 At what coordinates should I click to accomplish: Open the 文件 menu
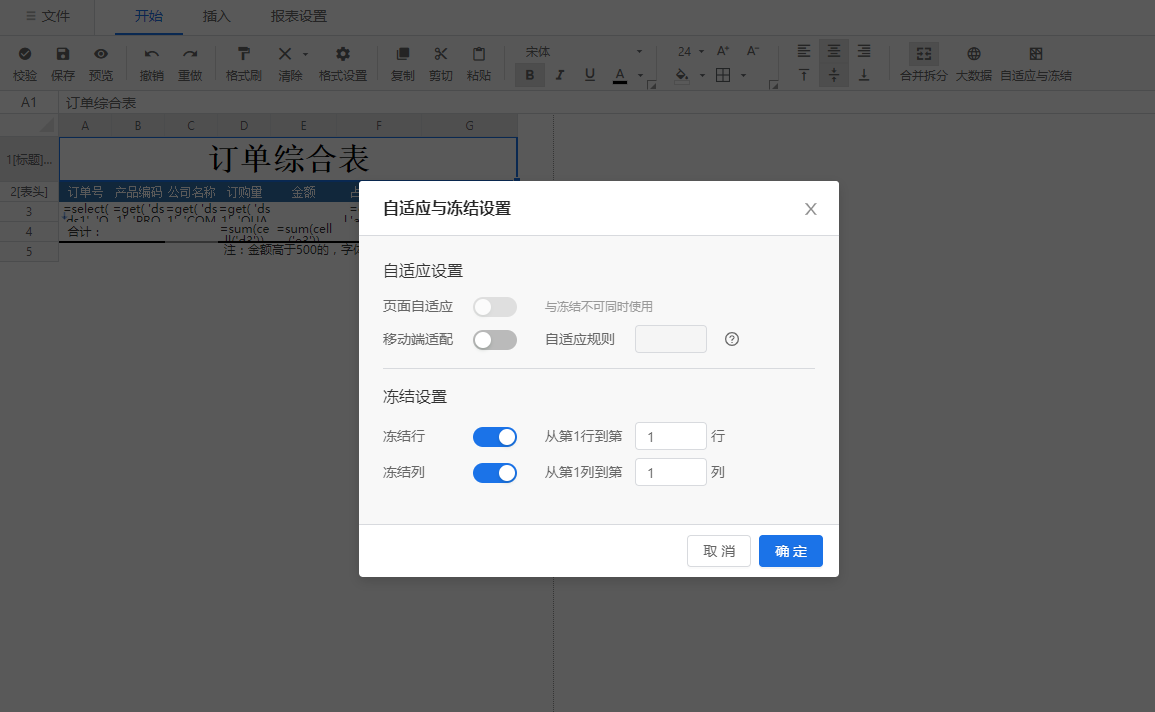coord(48,16)
